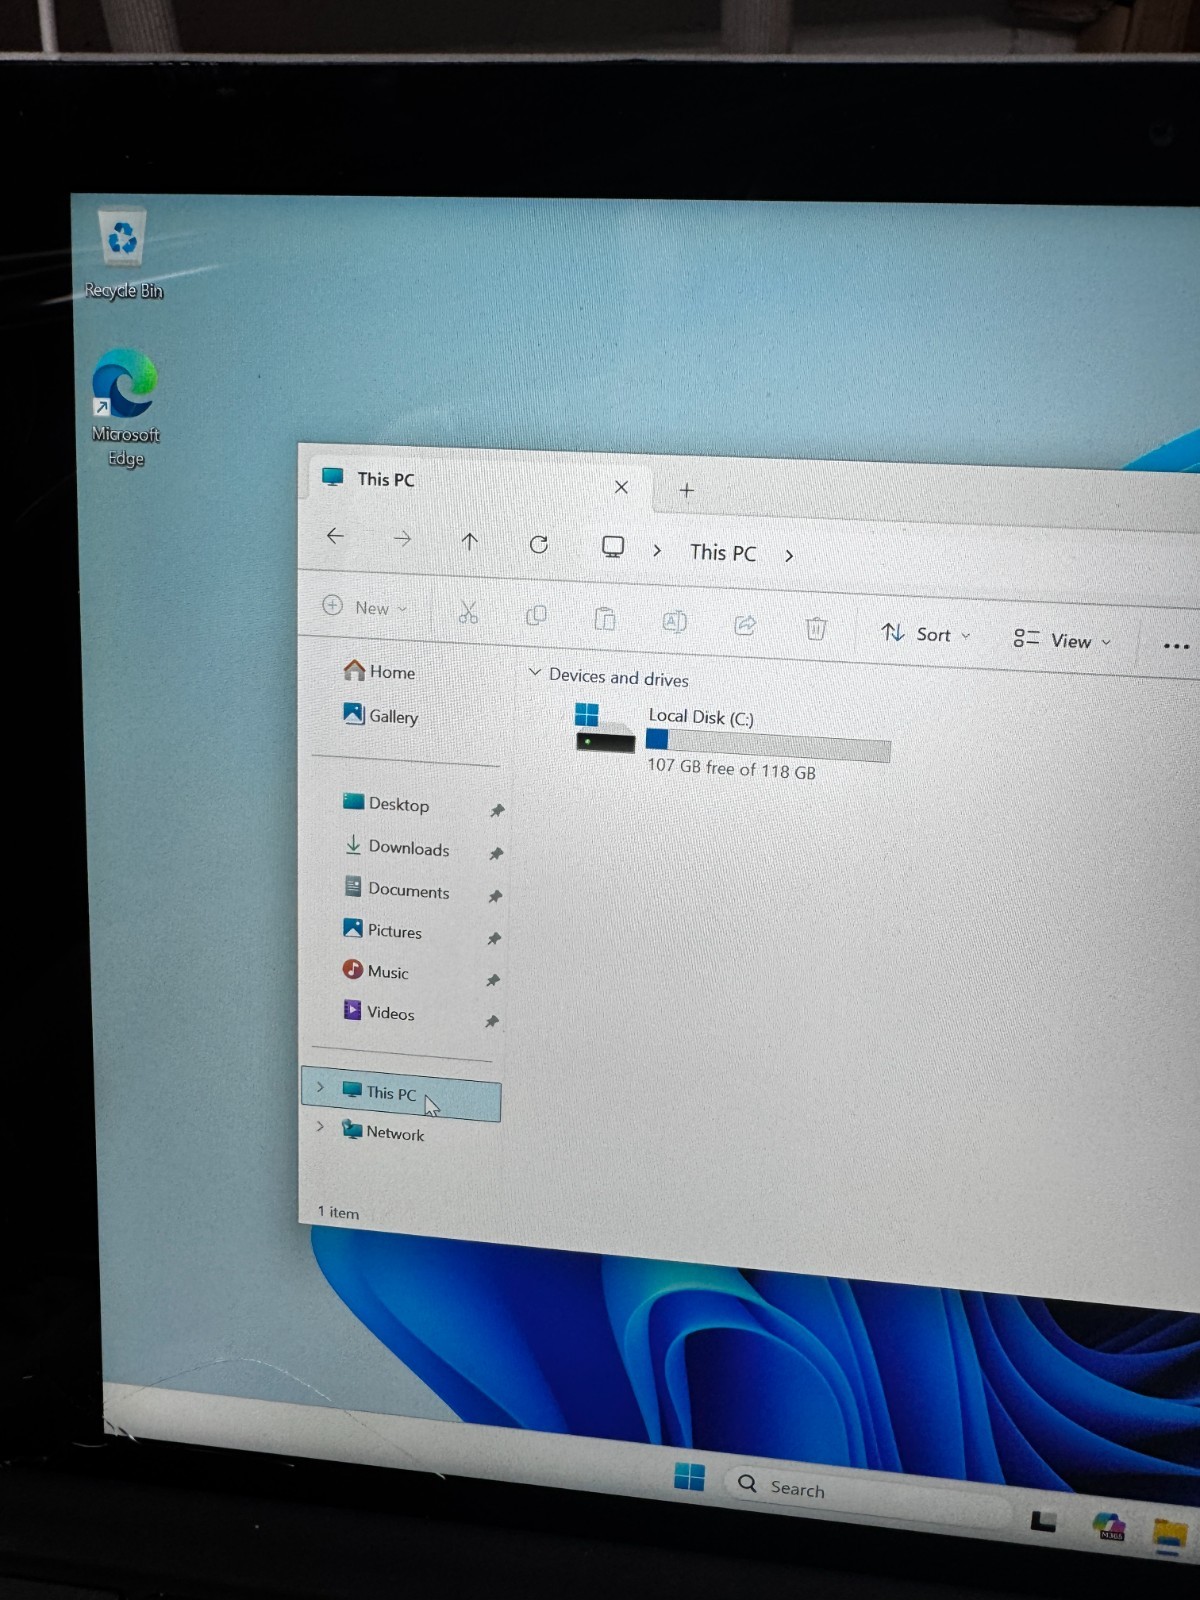Open the Sort options dropdown
This screenshot has width=1200, height=1600.
pos(926,634)
